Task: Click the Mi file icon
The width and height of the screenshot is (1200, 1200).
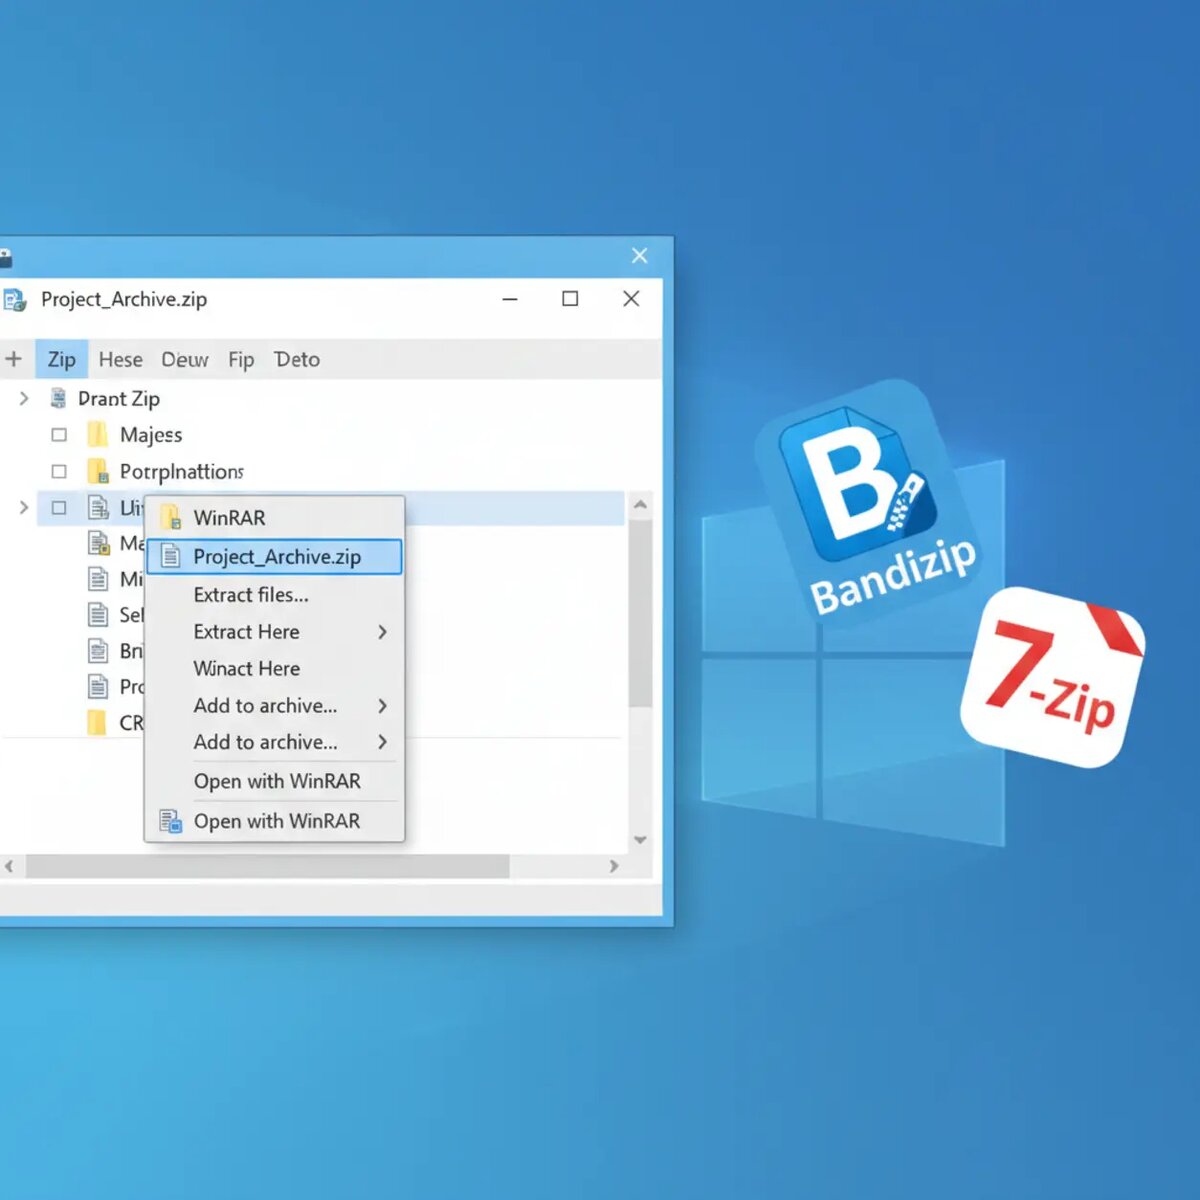Action: (98, 579)
